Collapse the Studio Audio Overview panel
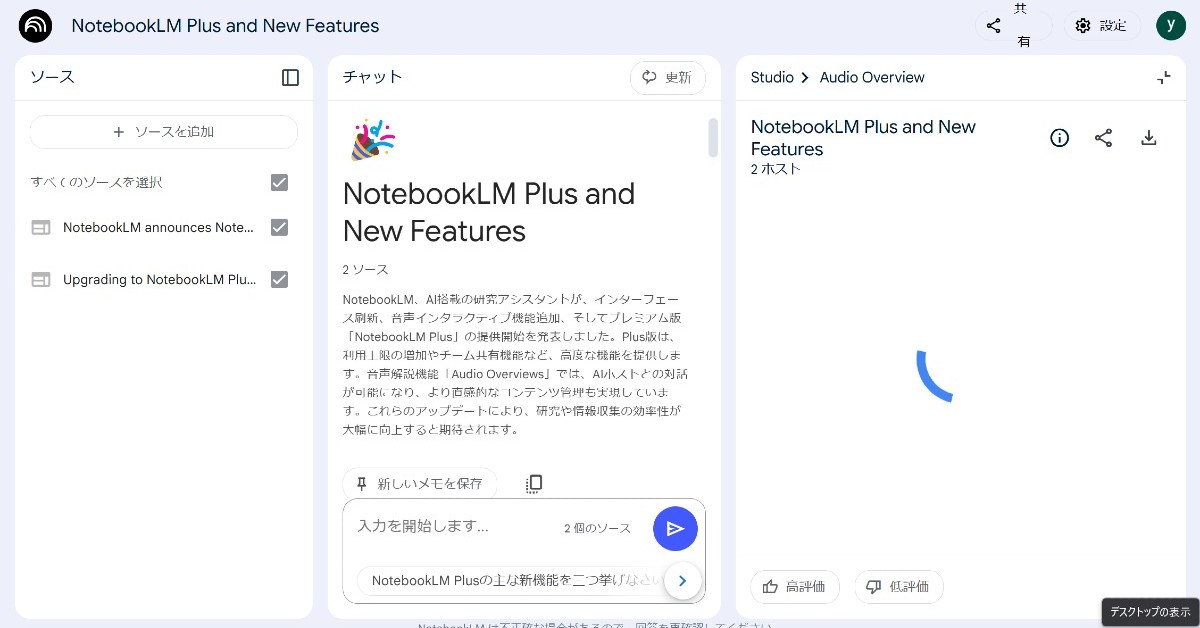Screen dimensions: 1200x628 [x=1163, y=77]
